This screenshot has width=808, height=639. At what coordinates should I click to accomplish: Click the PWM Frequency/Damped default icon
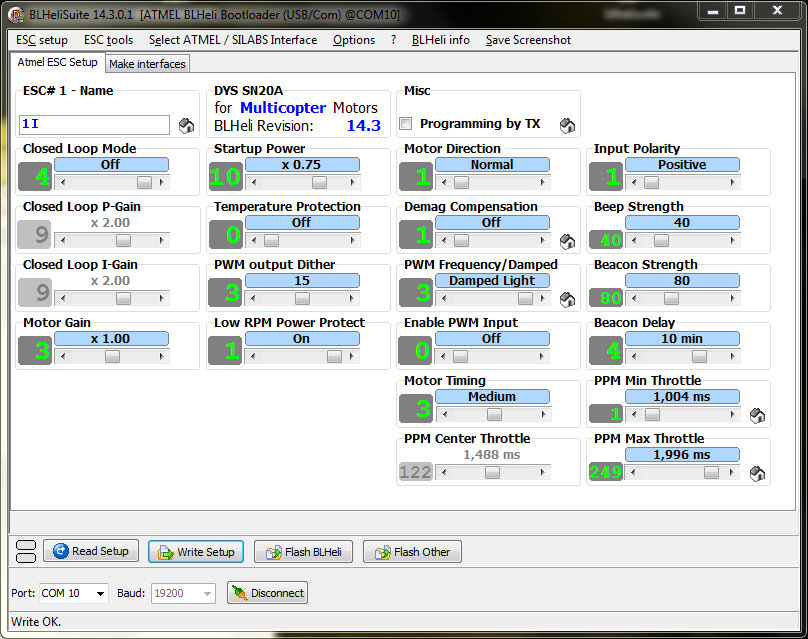[x=567, y=299]
